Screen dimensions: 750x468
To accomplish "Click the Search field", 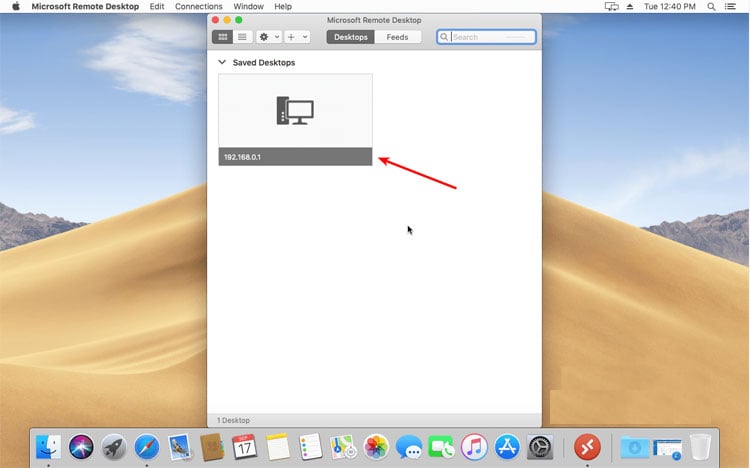I will pos(486,37).
